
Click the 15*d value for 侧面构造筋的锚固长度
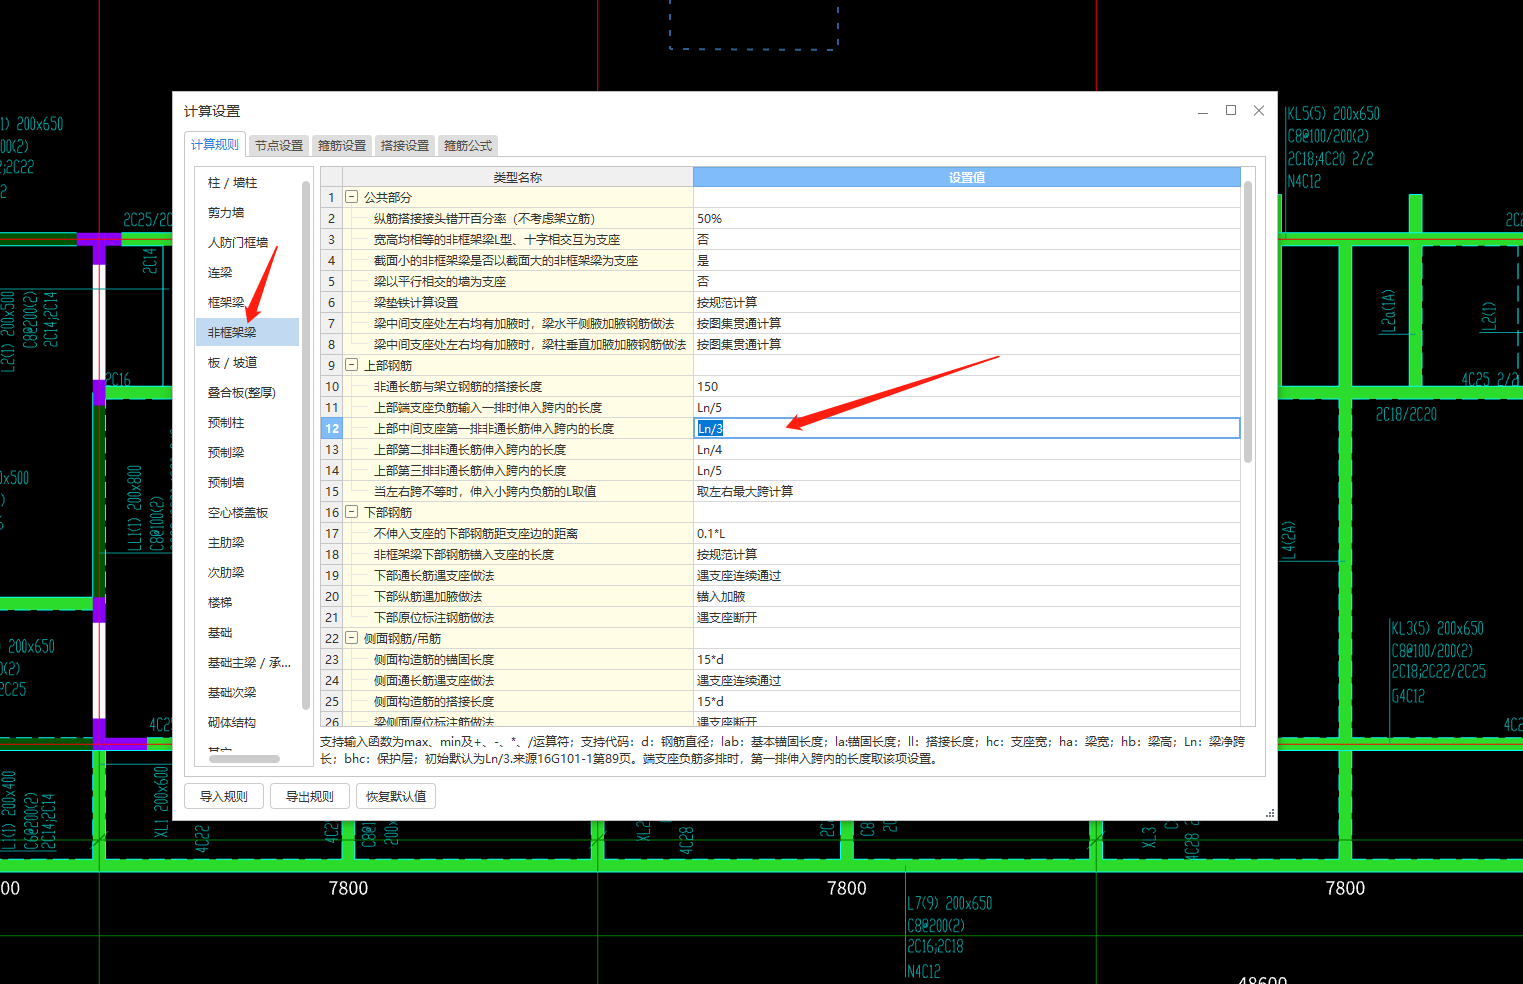[967, 659]
